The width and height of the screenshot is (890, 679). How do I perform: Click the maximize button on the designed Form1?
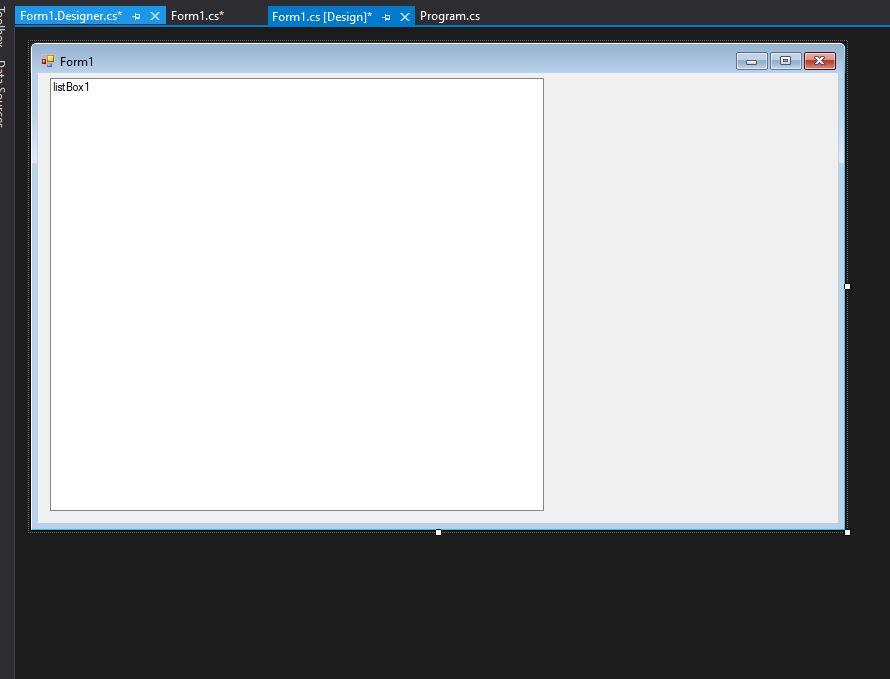point(785,60)
